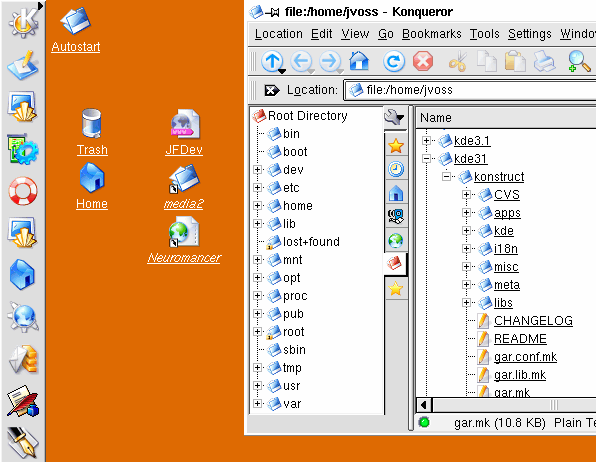
Task: Open the Tools menu
Action: (484, 34)
